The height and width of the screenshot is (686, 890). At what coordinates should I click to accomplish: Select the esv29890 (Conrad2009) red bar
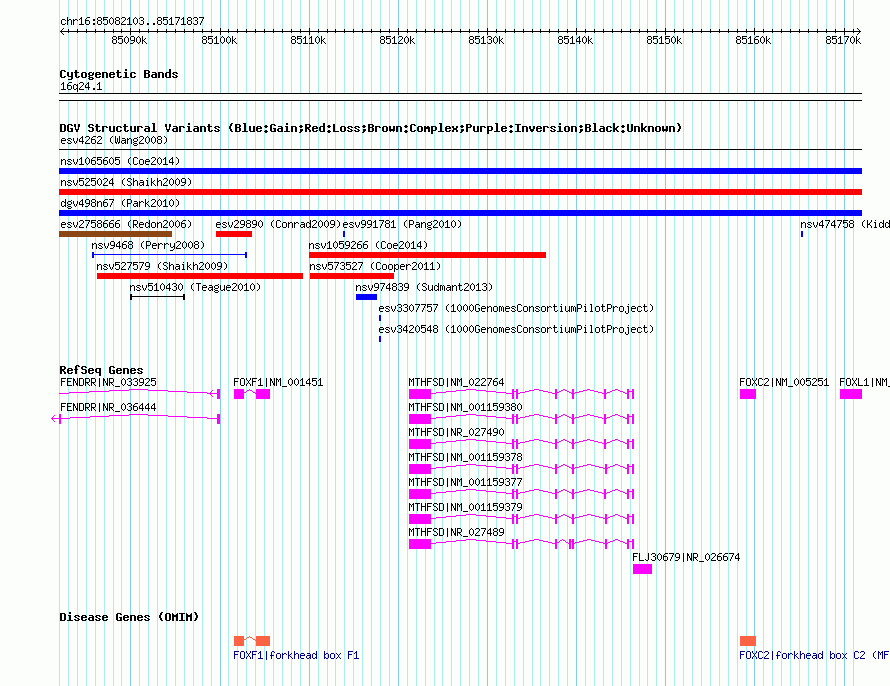point(234,234)
